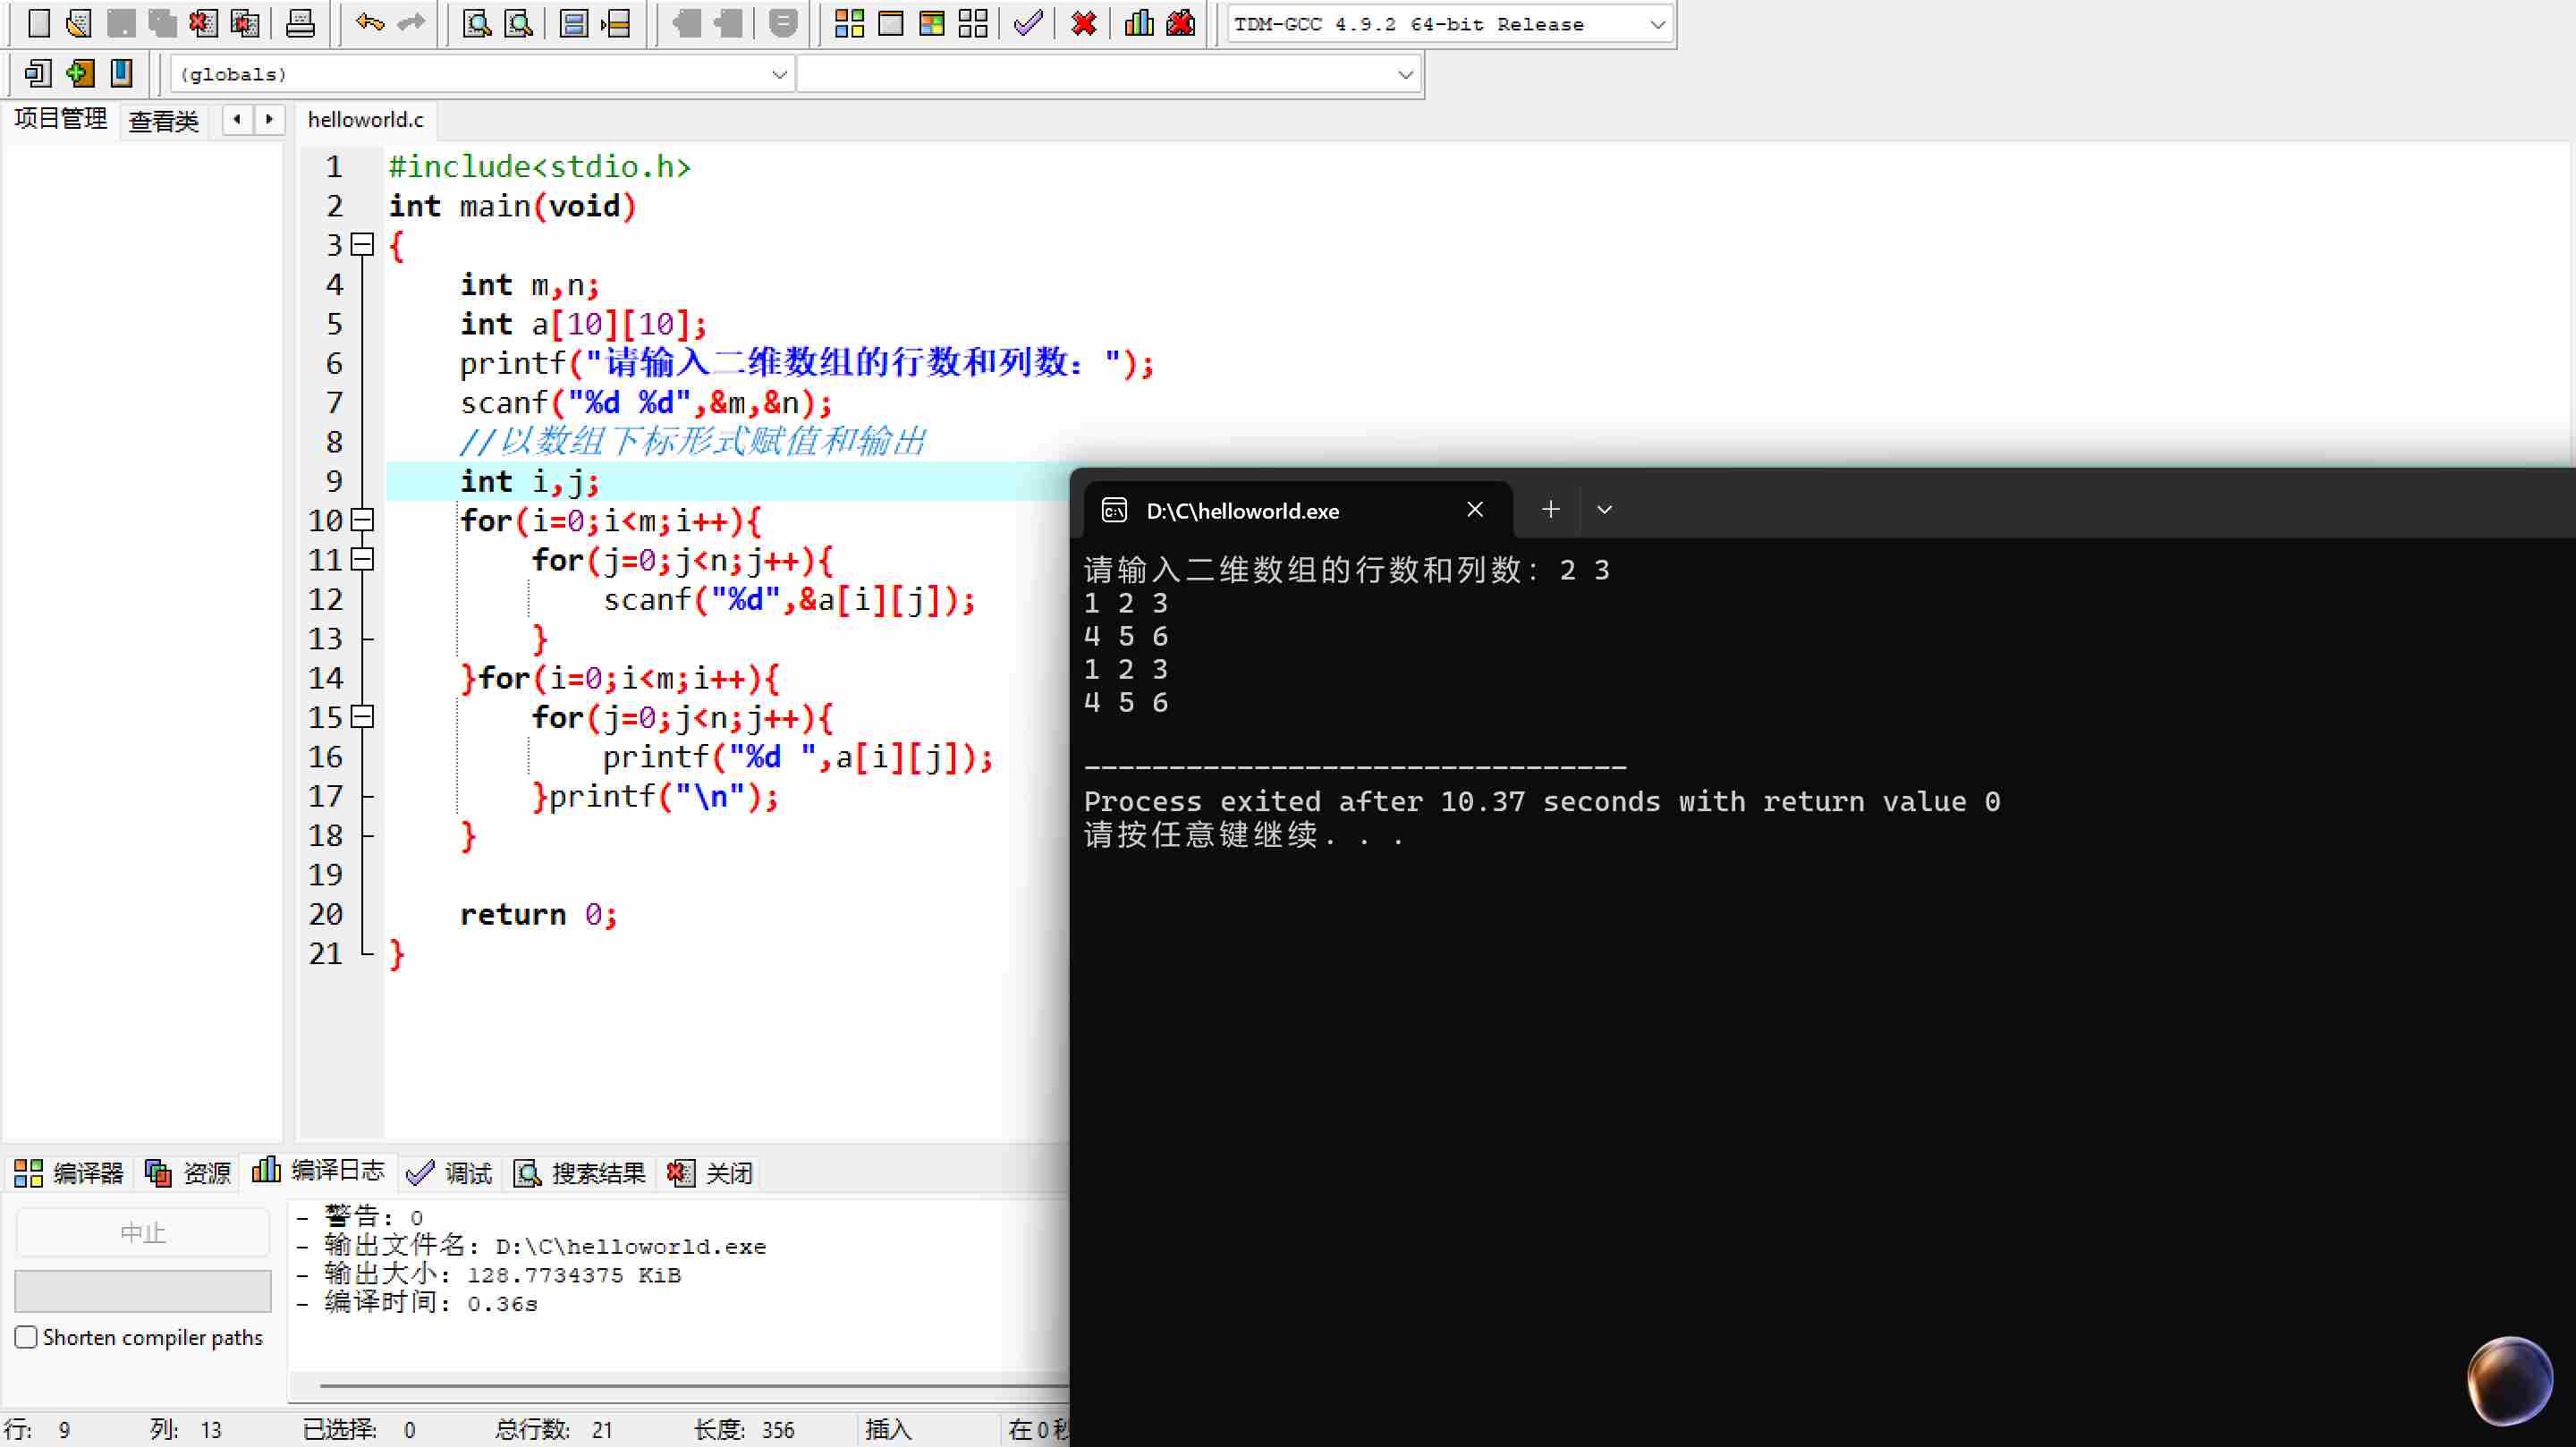
Task: Open the TDM-GCC compiler selection dropdown
Action: pos(1657,24)
